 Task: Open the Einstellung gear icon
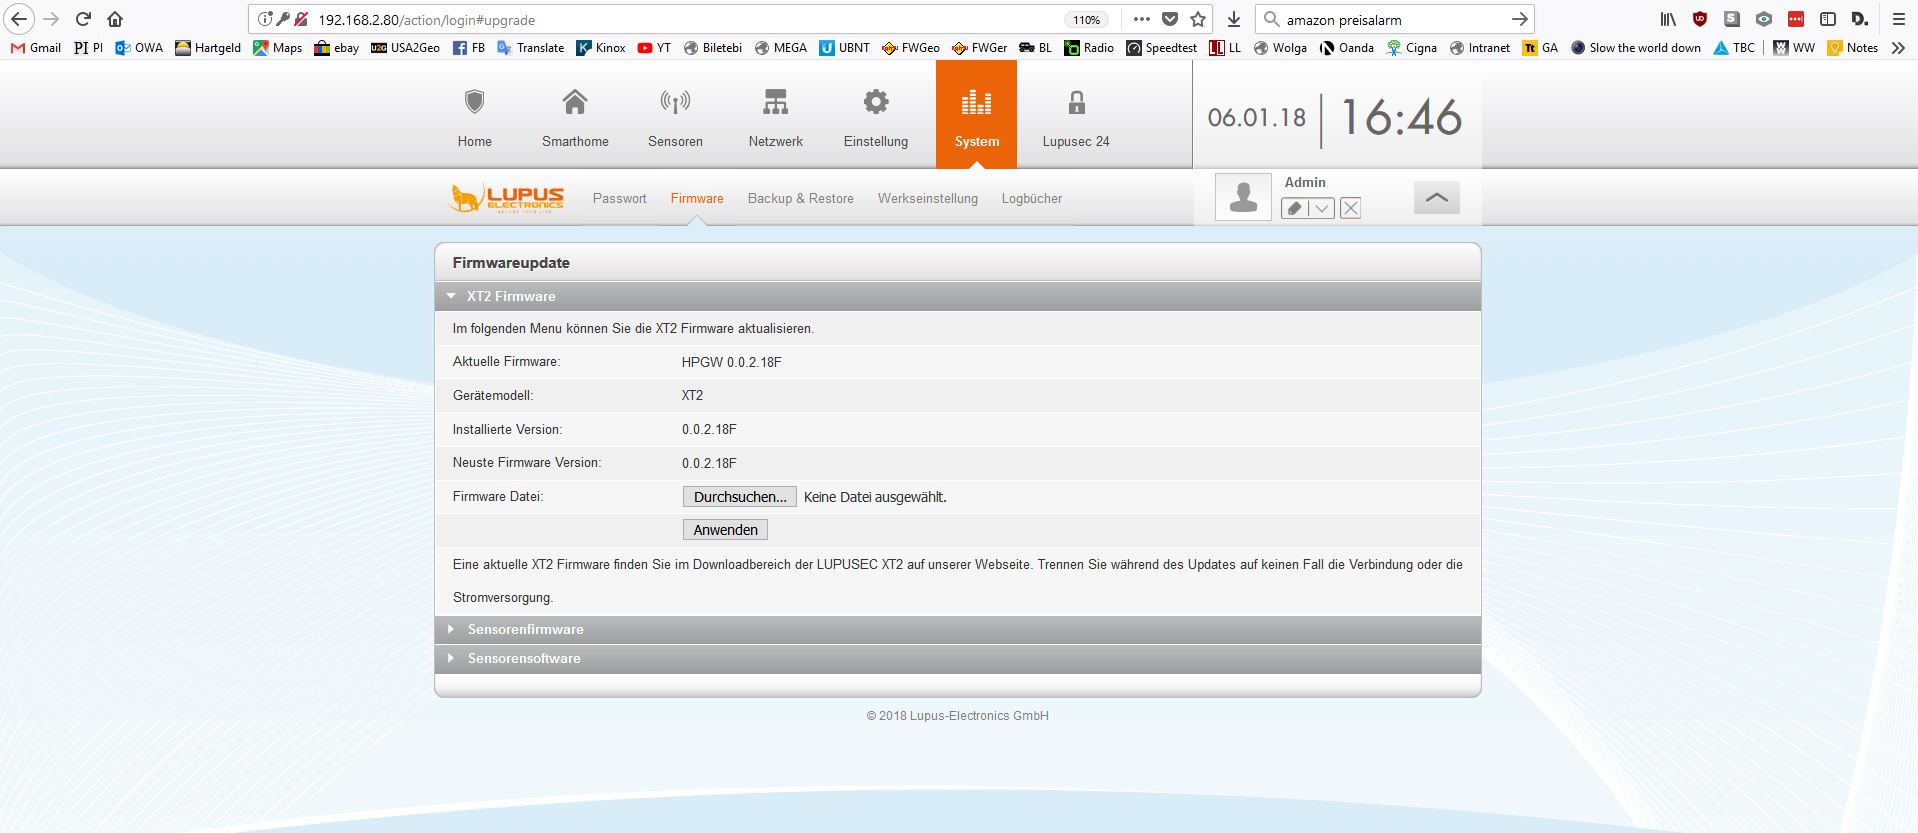875,102
